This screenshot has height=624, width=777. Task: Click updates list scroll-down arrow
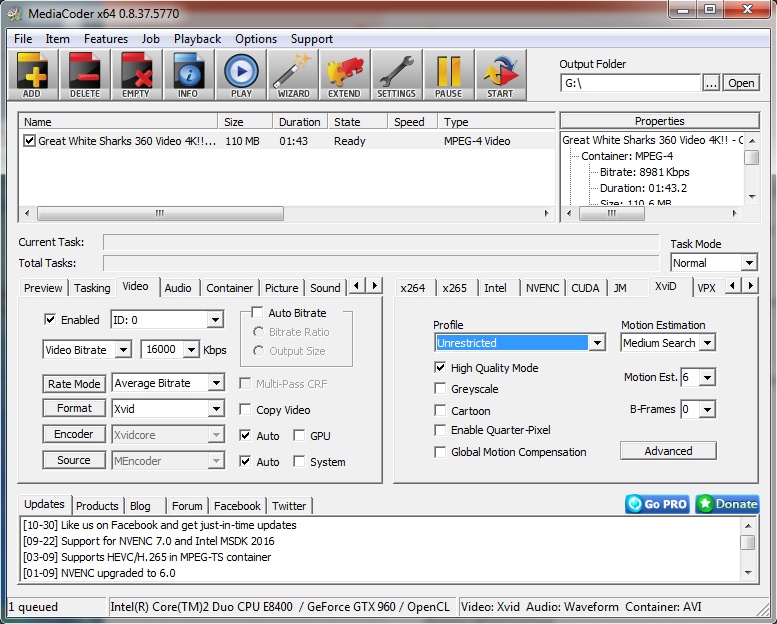748,573
